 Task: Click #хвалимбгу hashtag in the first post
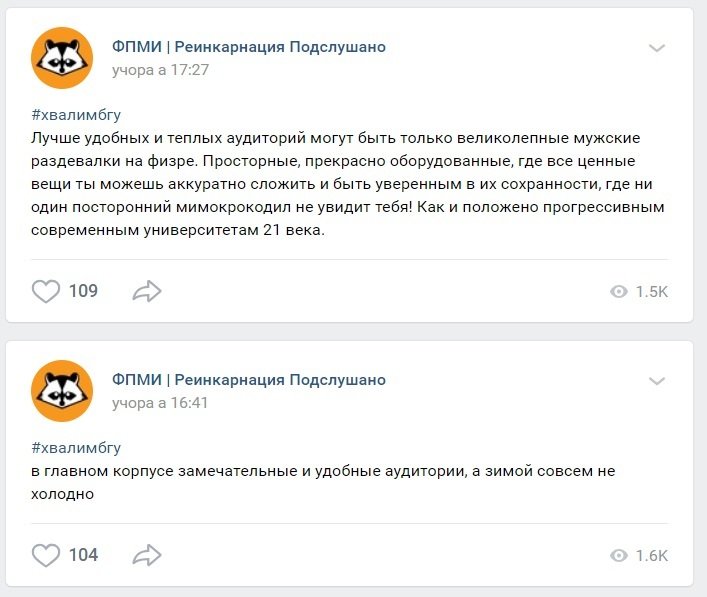(x=76, y=115)
